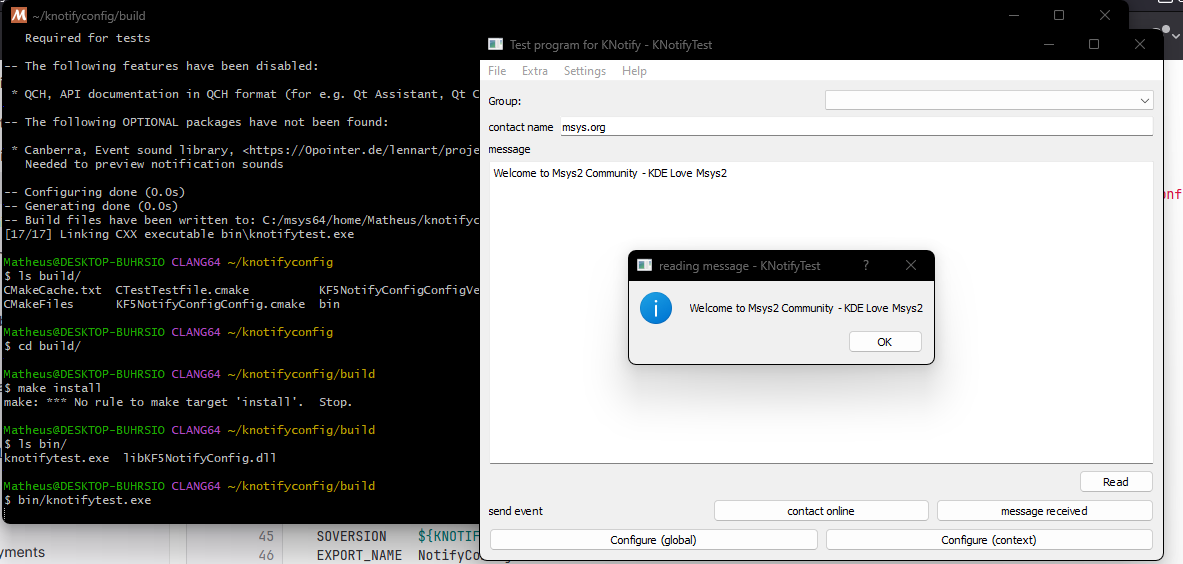Click the contact name field with msys.org
Viewport: 1183px width, 564px height.
856,127
